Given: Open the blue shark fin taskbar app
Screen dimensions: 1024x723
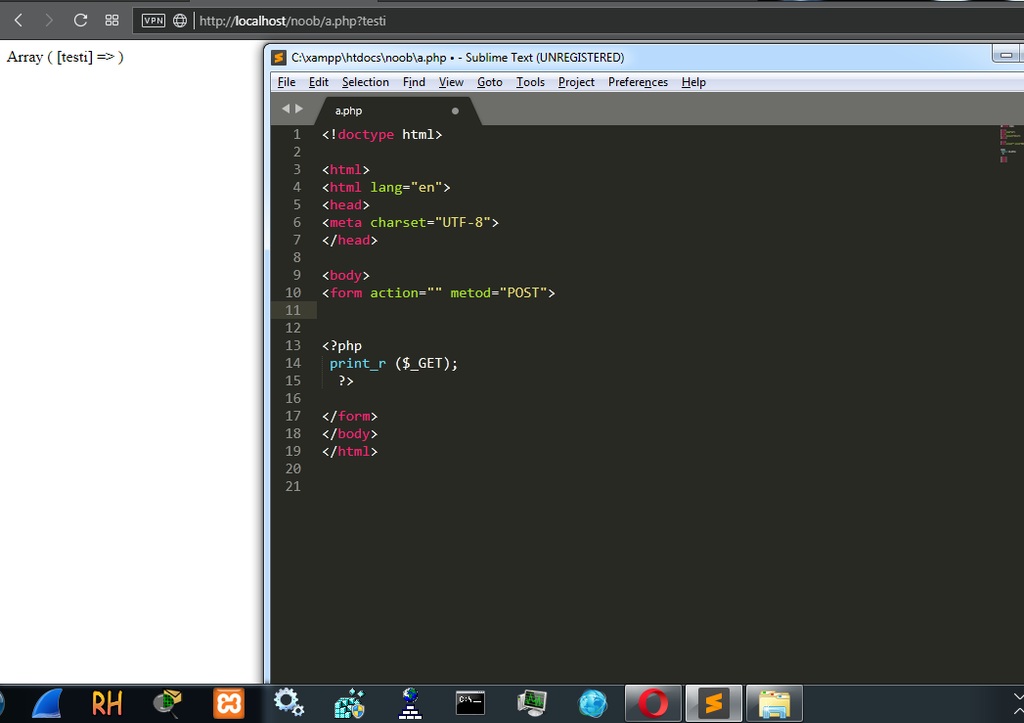Looking at the screenshot, I should 47,703.
